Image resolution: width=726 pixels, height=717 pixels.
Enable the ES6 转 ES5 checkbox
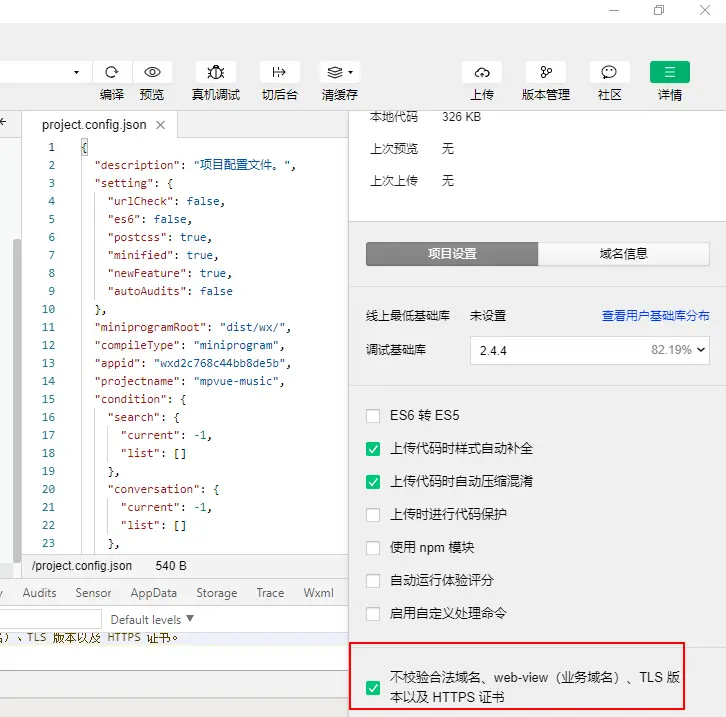click(x=373, y=416)
